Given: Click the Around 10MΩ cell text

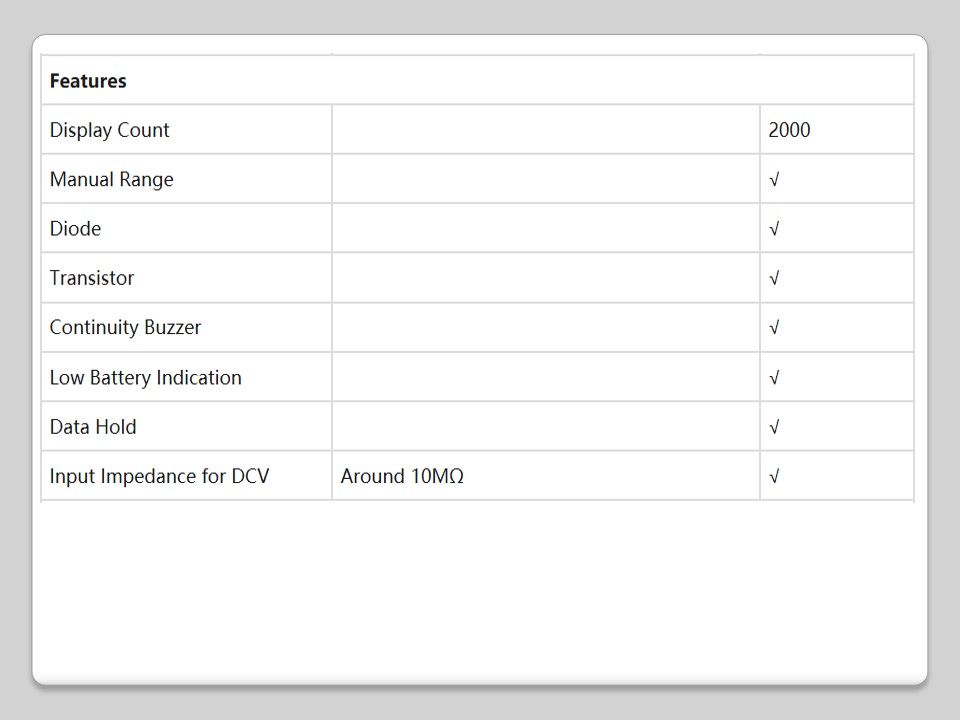Looking at the screenshot, I should (x=402, y=476).
